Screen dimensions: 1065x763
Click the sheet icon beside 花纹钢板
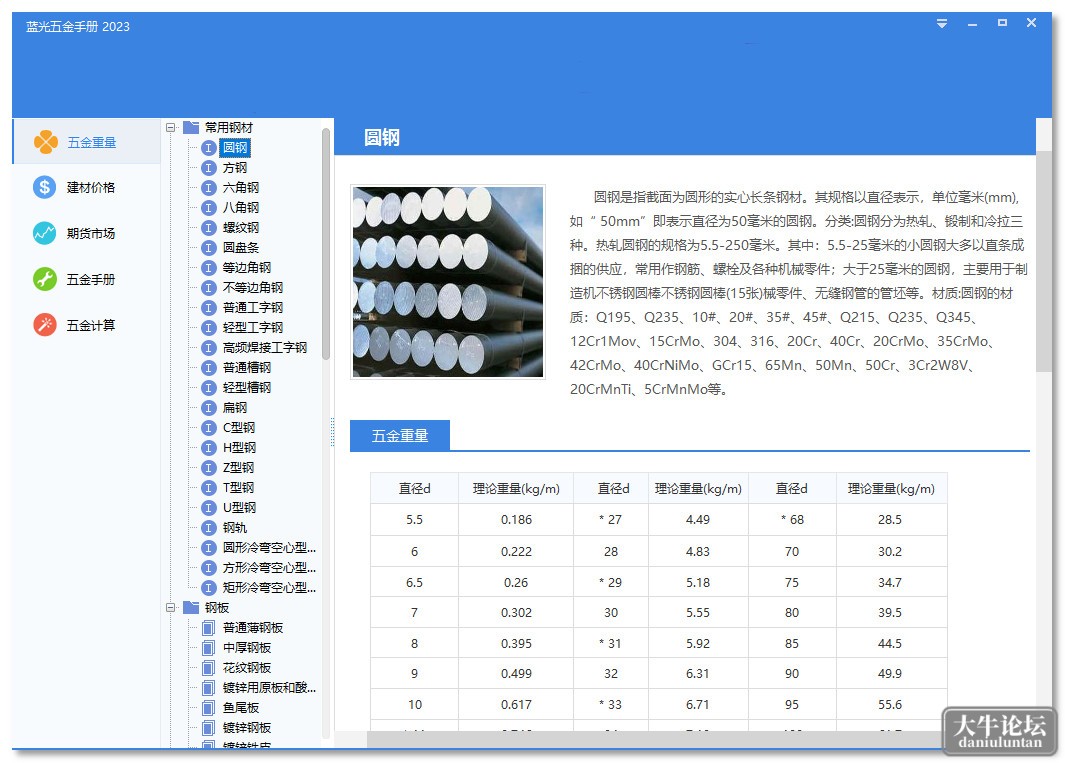click(209, 668)
